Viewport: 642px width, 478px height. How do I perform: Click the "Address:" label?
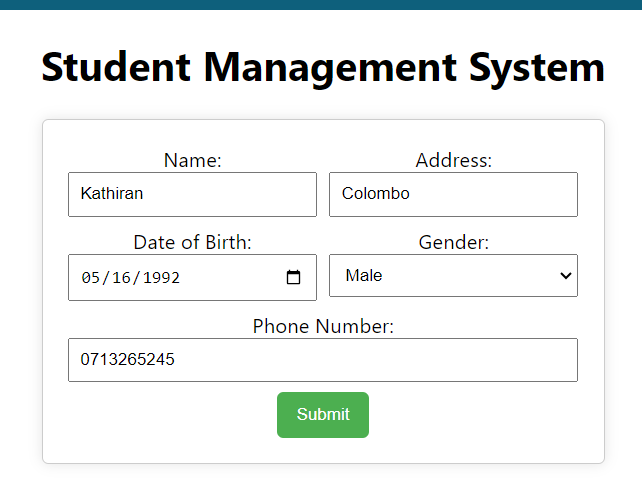pos(453,160)
